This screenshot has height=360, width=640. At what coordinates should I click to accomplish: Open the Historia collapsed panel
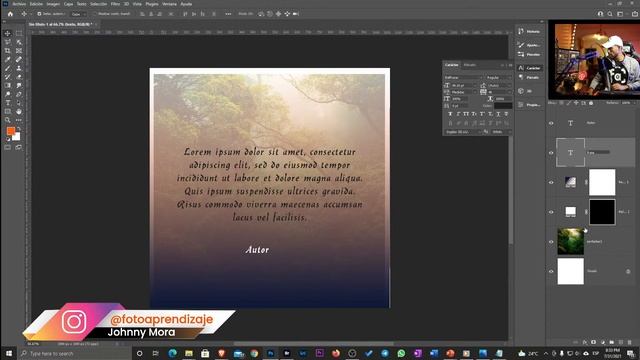[x=529, y=31]
